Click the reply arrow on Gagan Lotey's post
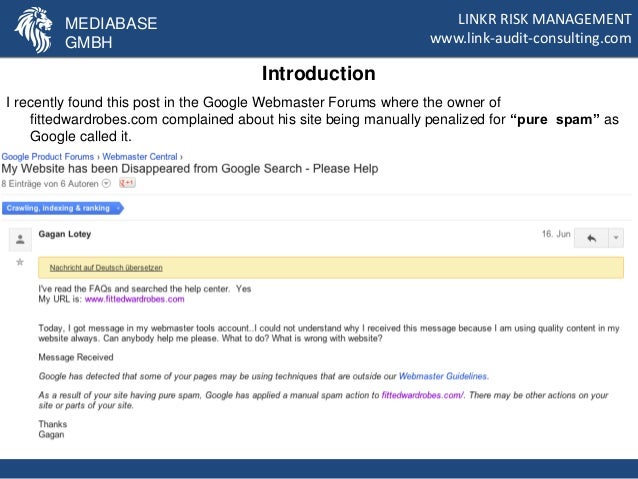Image resolution: width=638 pixels, height=479 pixels. (x=591, y=238)
